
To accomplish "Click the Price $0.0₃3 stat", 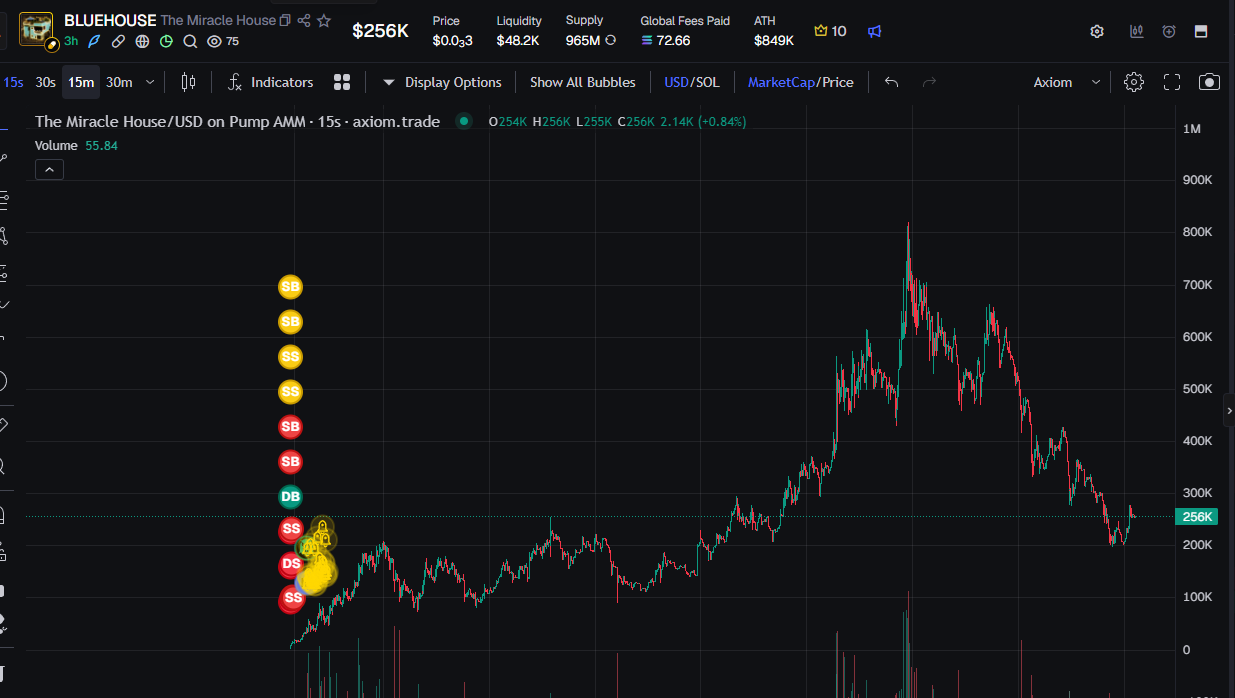I will (452, 31).
